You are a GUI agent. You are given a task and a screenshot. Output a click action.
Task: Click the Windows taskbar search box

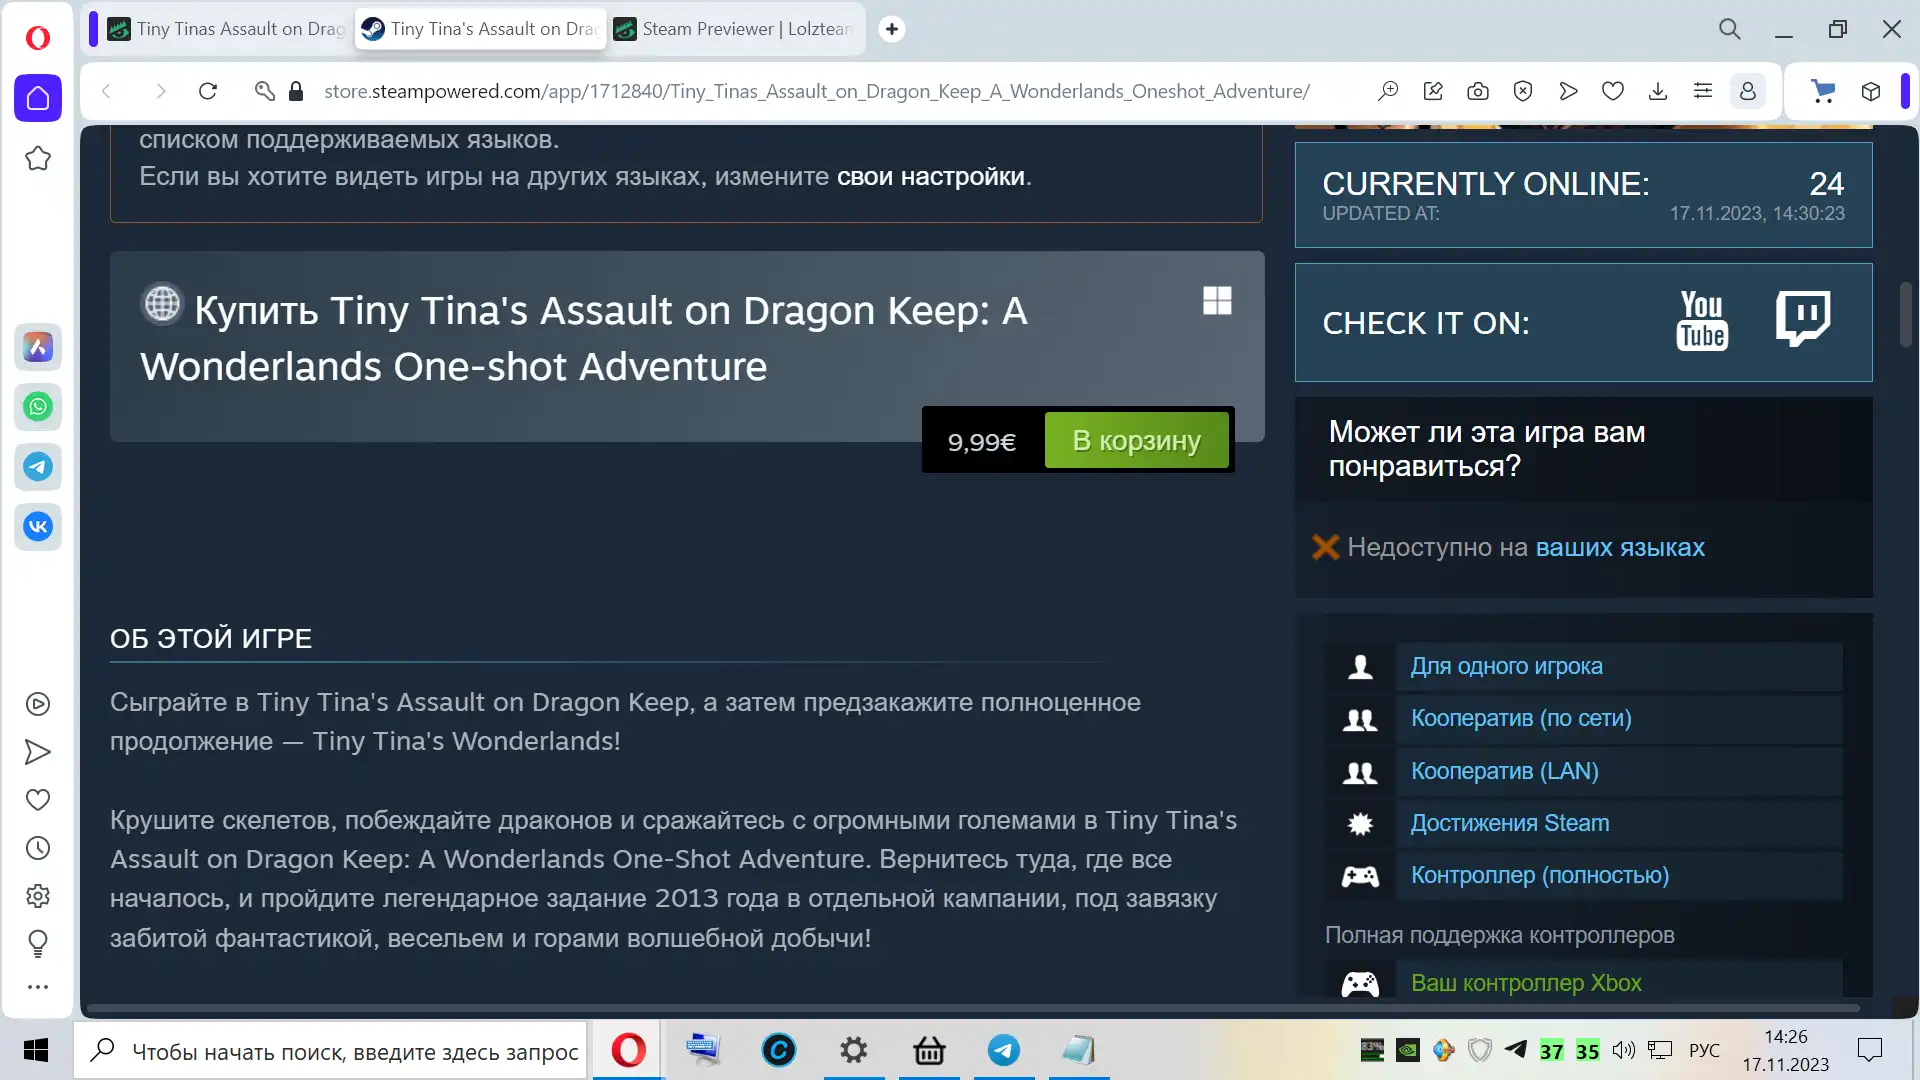(x=330, y=1051)
